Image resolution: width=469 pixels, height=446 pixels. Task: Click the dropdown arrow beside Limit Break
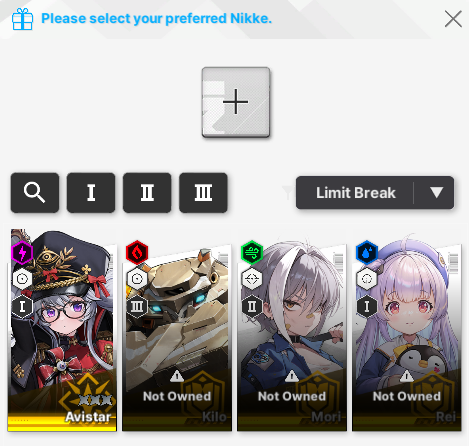click(x=436, y=192)
